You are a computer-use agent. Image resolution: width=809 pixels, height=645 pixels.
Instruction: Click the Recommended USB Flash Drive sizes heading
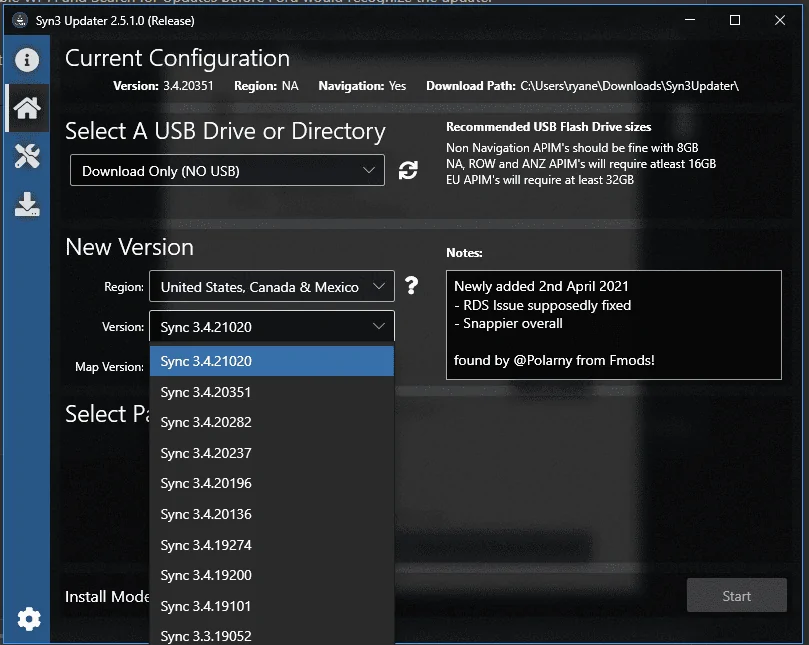point(548,127)
